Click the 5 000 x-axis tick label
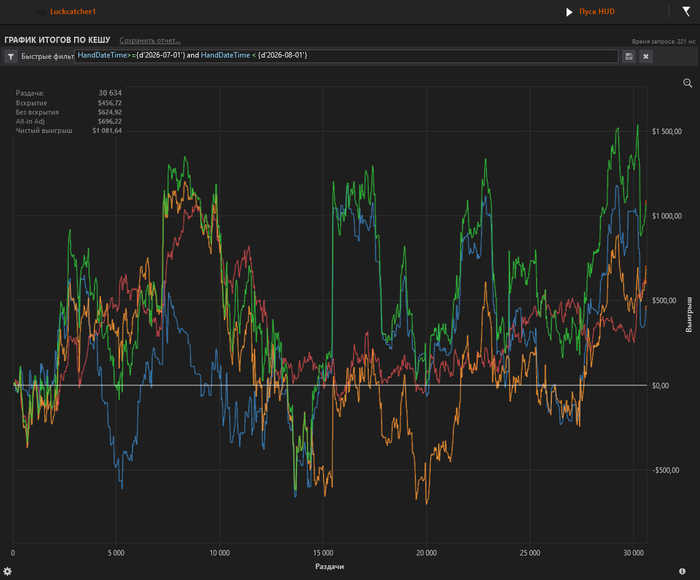The image size is (700, 580). (x=116, y=553)
